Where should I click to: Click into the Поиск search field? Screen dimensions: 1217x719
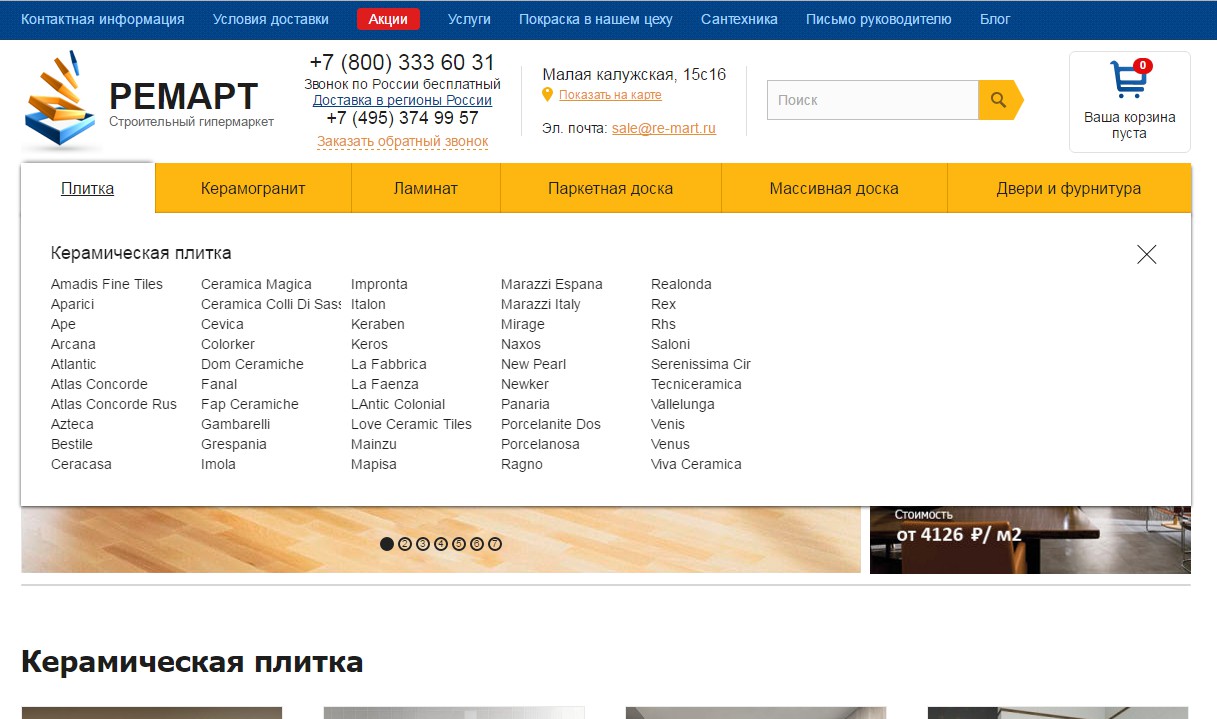pyautogui.click(x=872, y=100)
